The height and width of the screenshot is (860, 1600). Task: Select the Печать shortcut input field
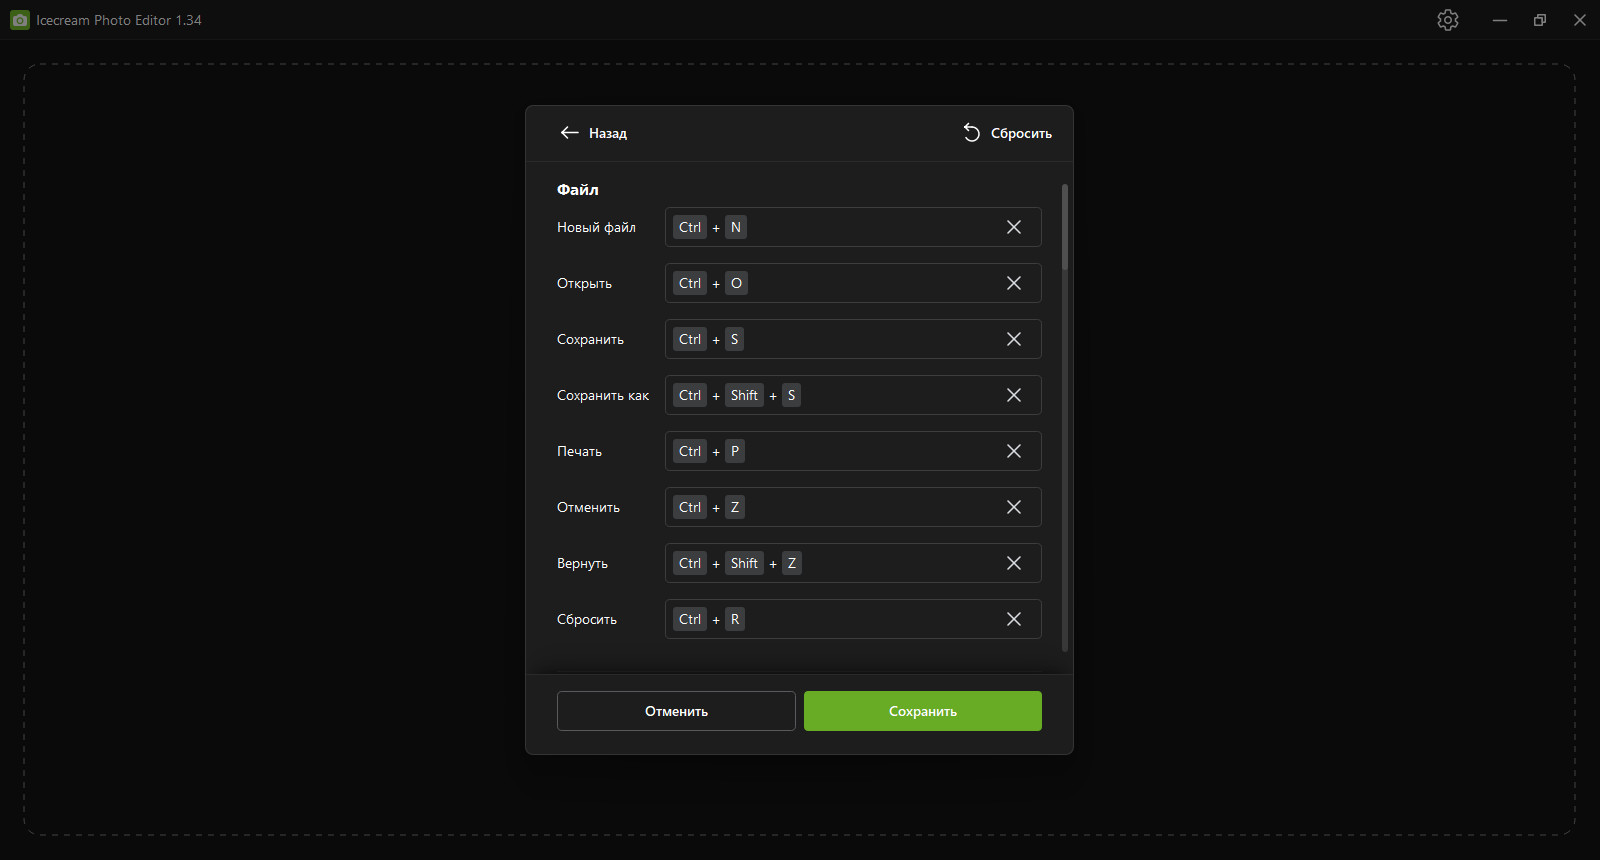click(853, 451)
